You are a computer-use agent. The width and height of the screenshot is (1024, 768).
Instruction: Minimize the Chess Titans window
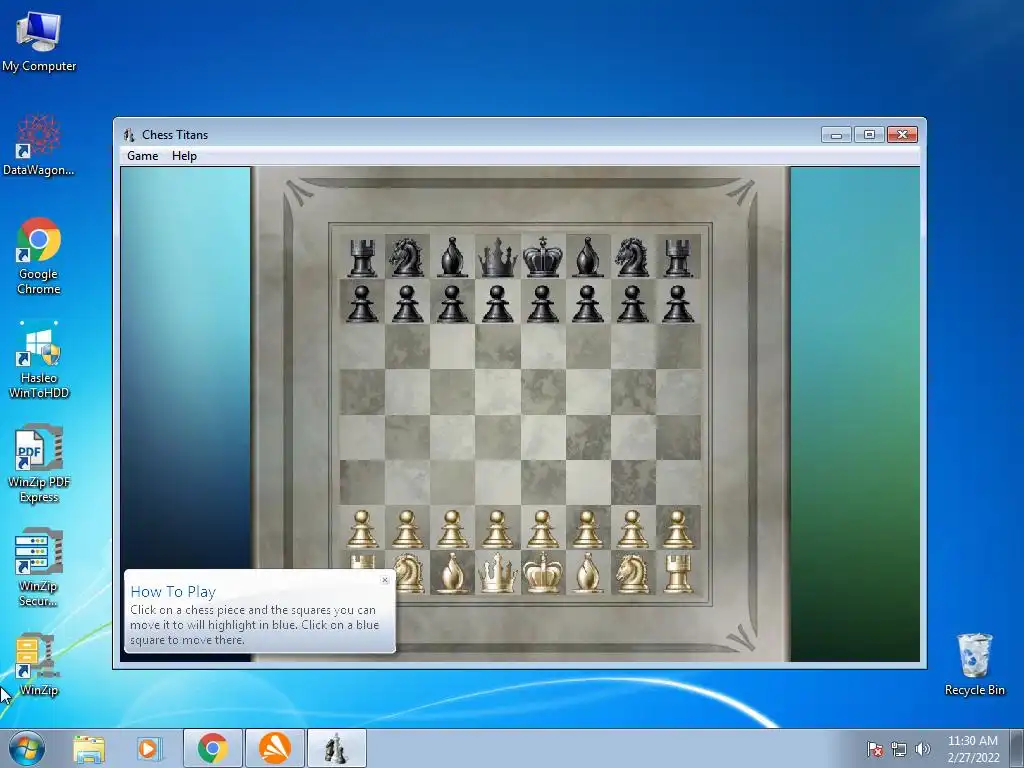[836, 135]
